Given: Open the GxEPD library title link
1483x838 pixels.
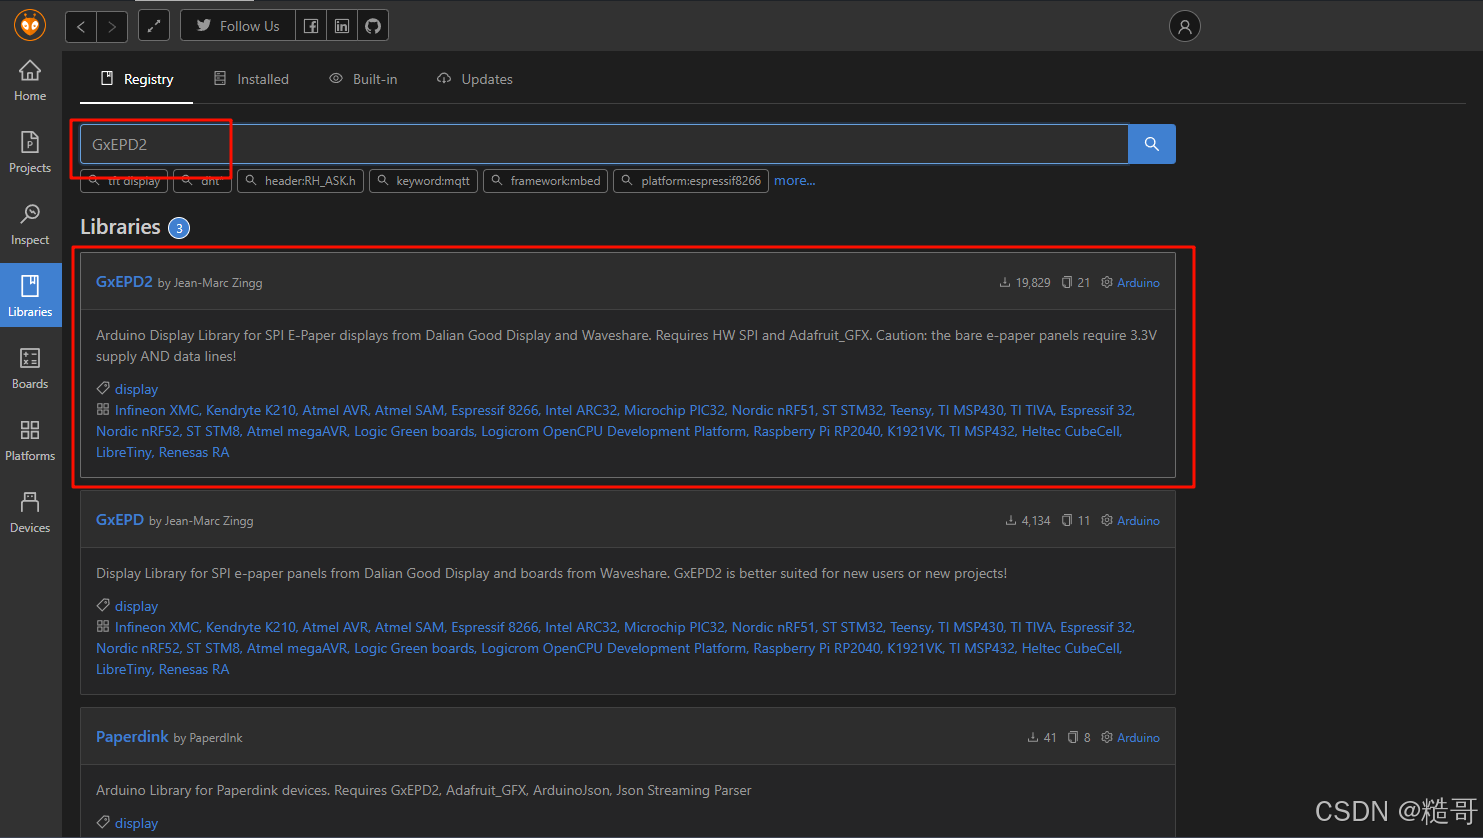Looking at the screenshot, I should 120,520.
